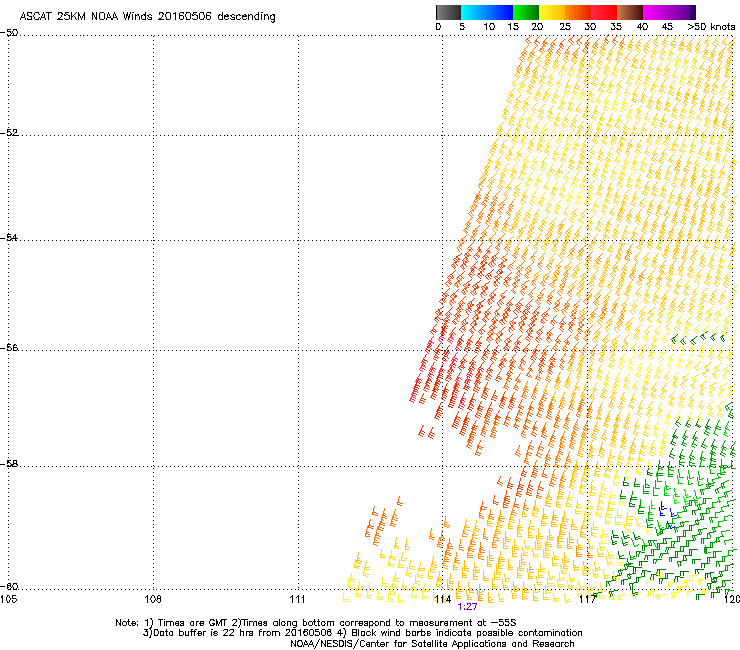Image resolution: width=740 pixels, height=650 pixels.
Task: Click legend tick label '25'
Action: point(565,27)
